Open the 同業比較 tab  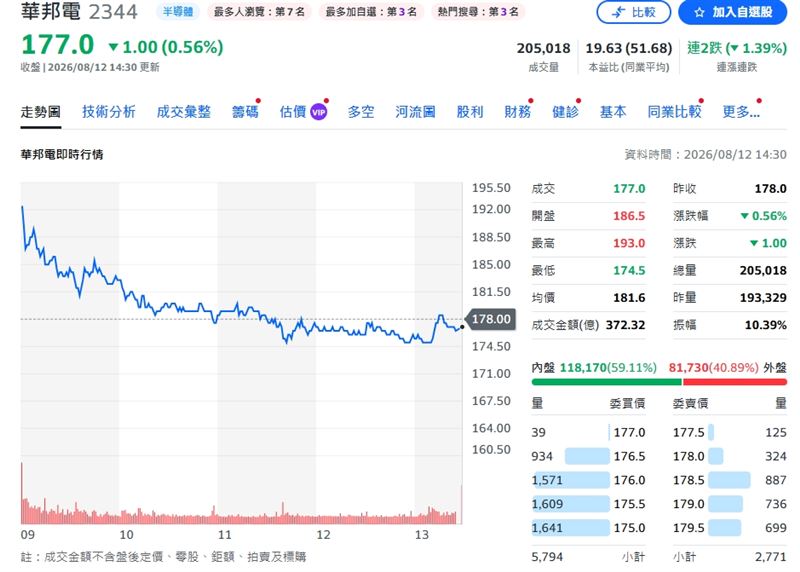pyautogui.click(x=674, y=112)
